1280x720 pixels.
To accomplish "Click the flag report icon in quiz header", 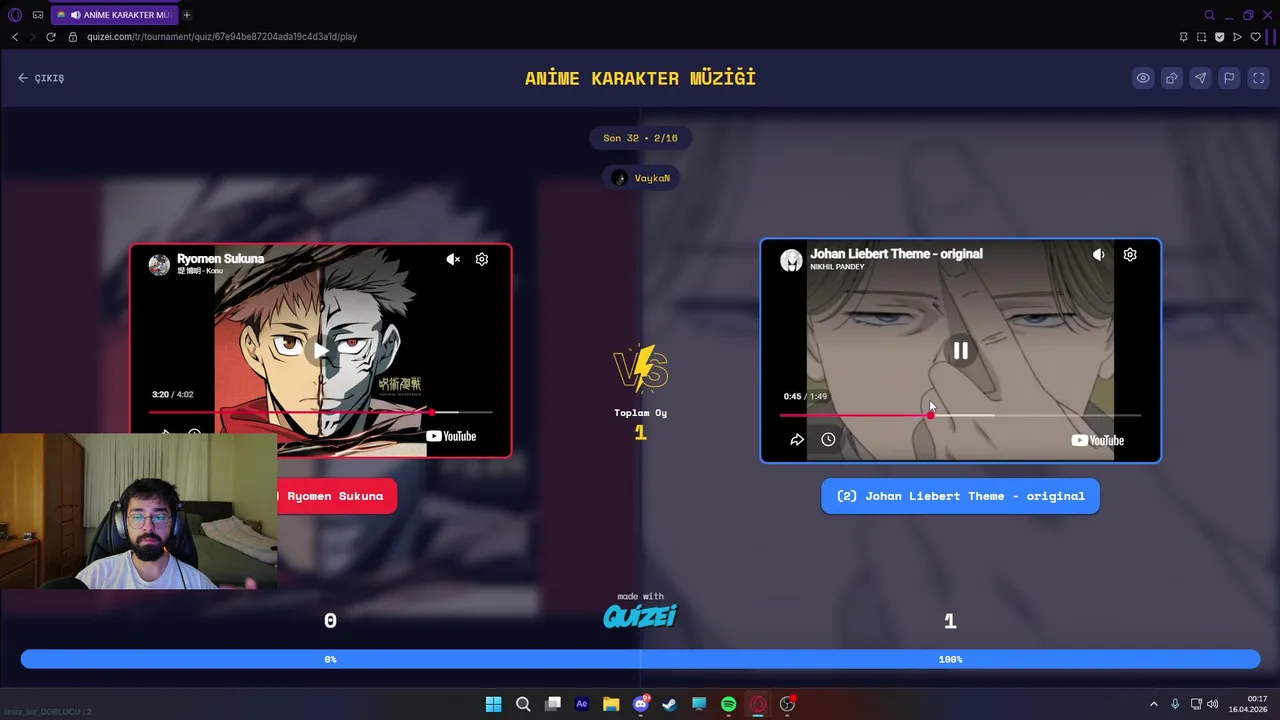I will tap(1230, 78).
